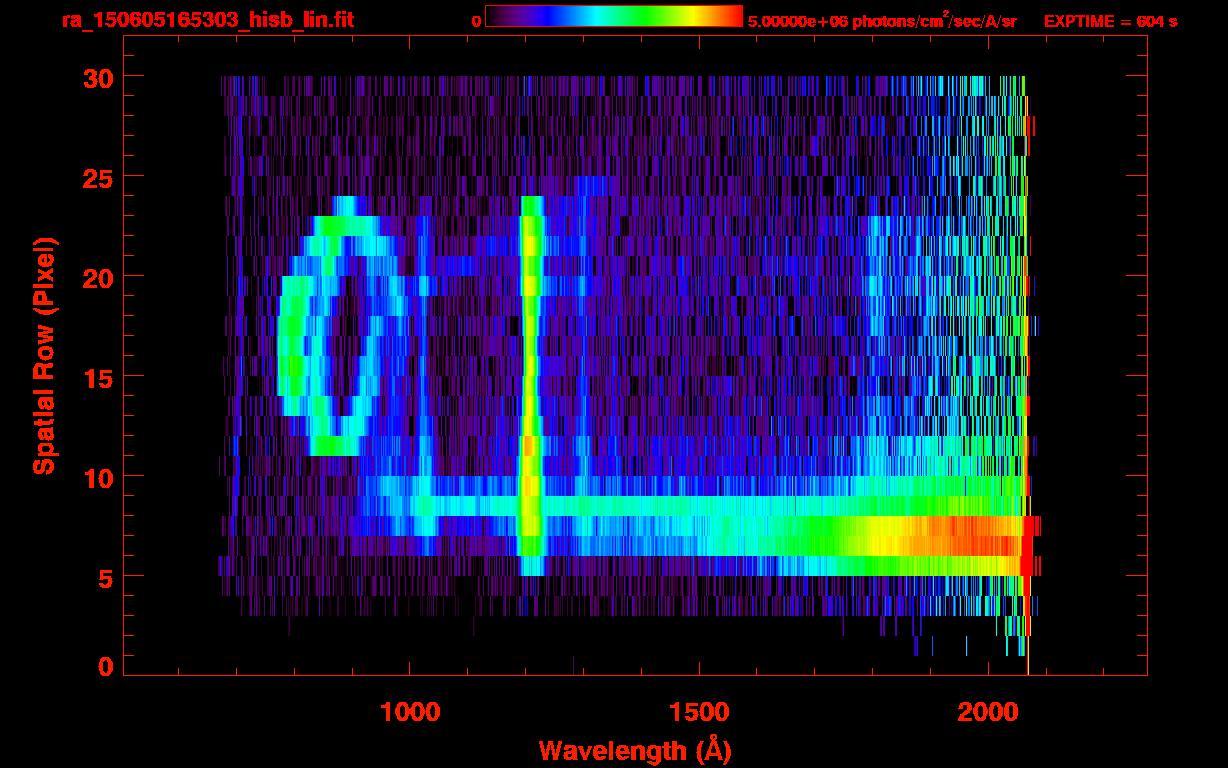Click the color bar minimum value 0
Image resolution: width=1228 pixels, height=768 pixels.
[x=476, y=21]
